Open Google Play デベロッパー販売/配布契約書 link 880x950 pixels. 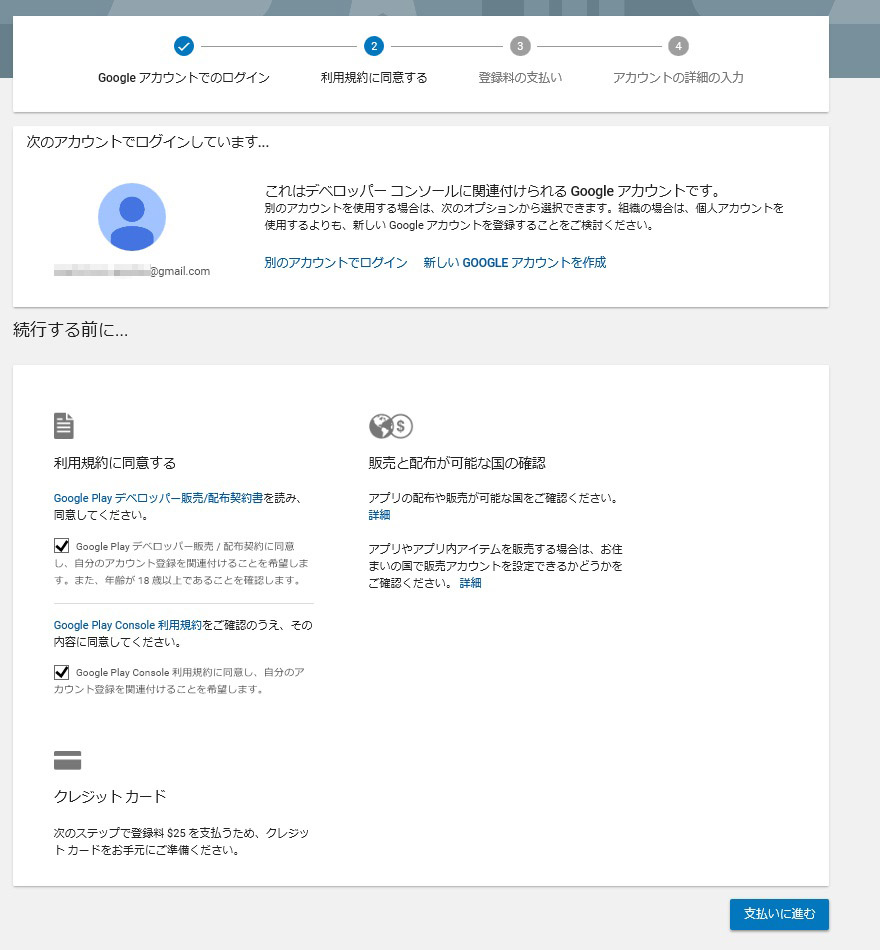pyautogui.click(x=158, y=498)
